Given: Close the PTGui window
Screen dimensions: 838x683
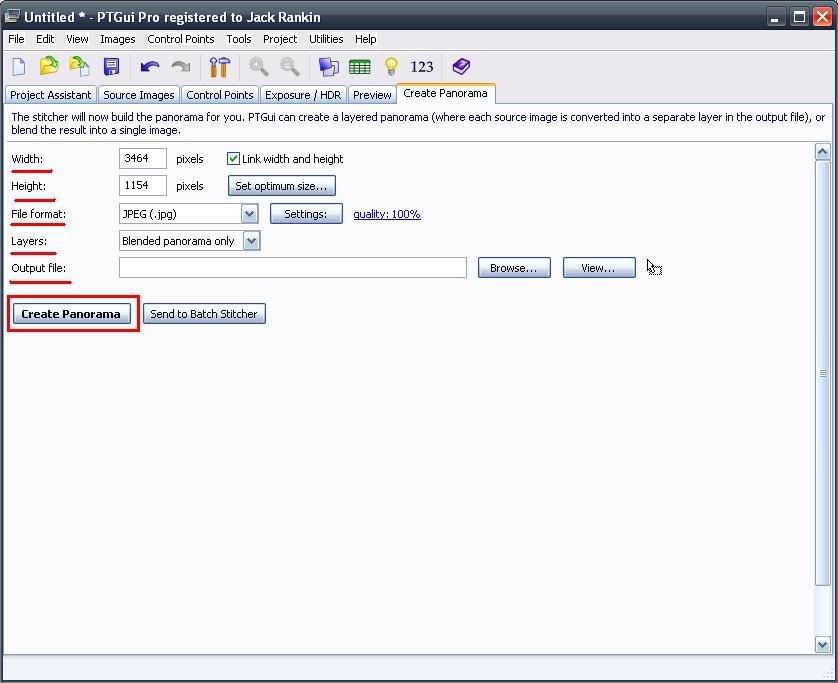Looking at the screenshot, I should pos(823,17).
